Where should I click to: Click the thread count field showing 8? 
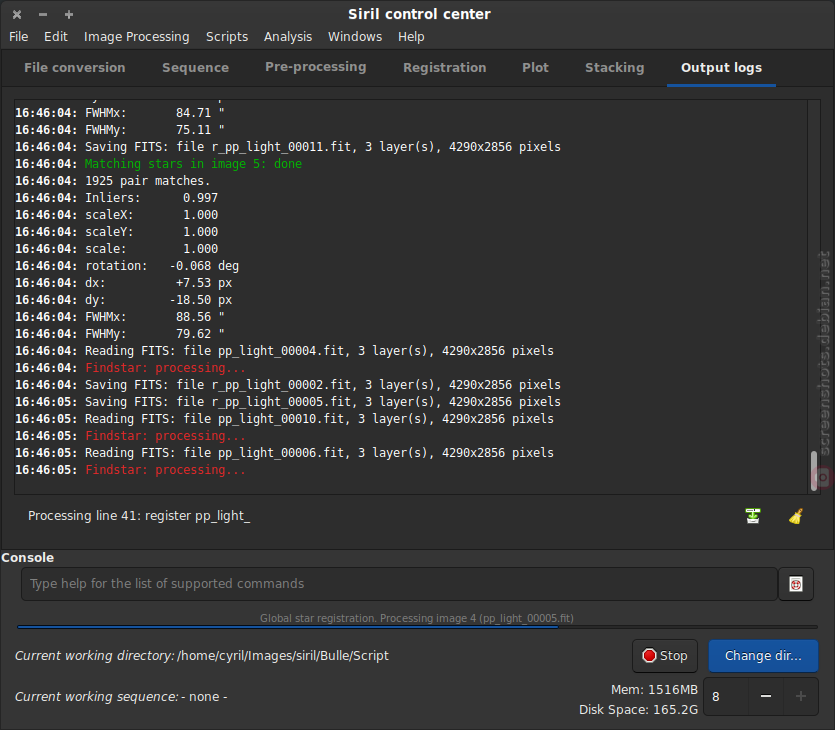[726, 696]
